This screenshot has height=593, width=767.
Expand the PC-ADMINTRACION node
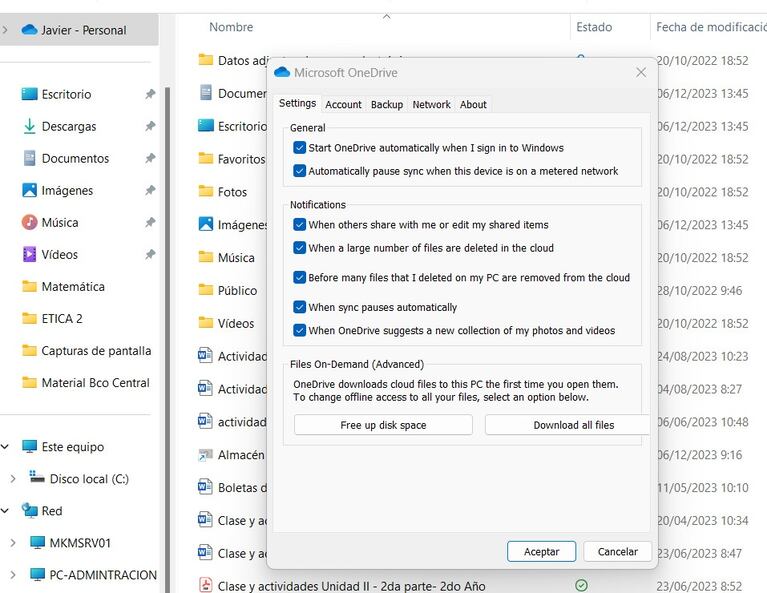13,574
